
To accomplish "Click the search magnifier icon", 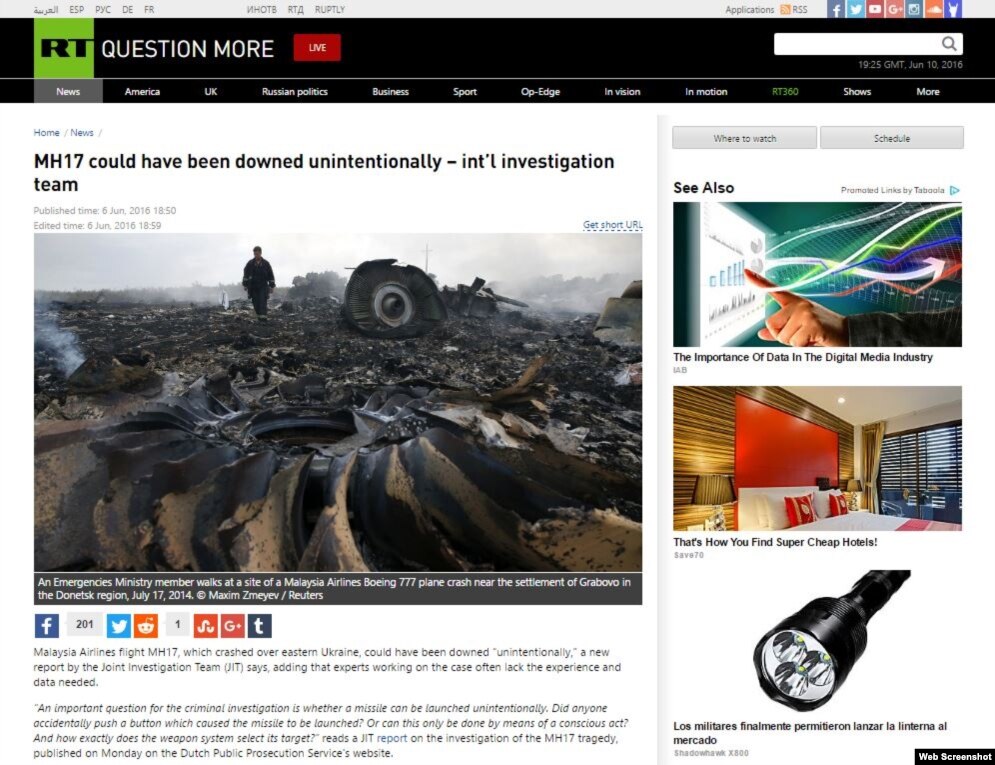I will (x=949, y=44).
